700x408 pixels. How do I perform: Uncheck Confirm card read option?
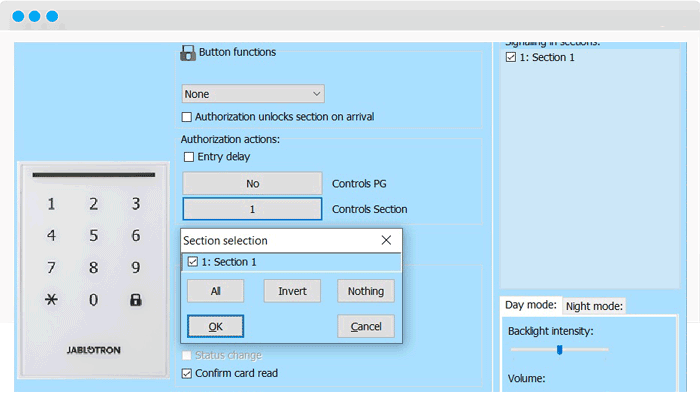click(x=187, y=374)
